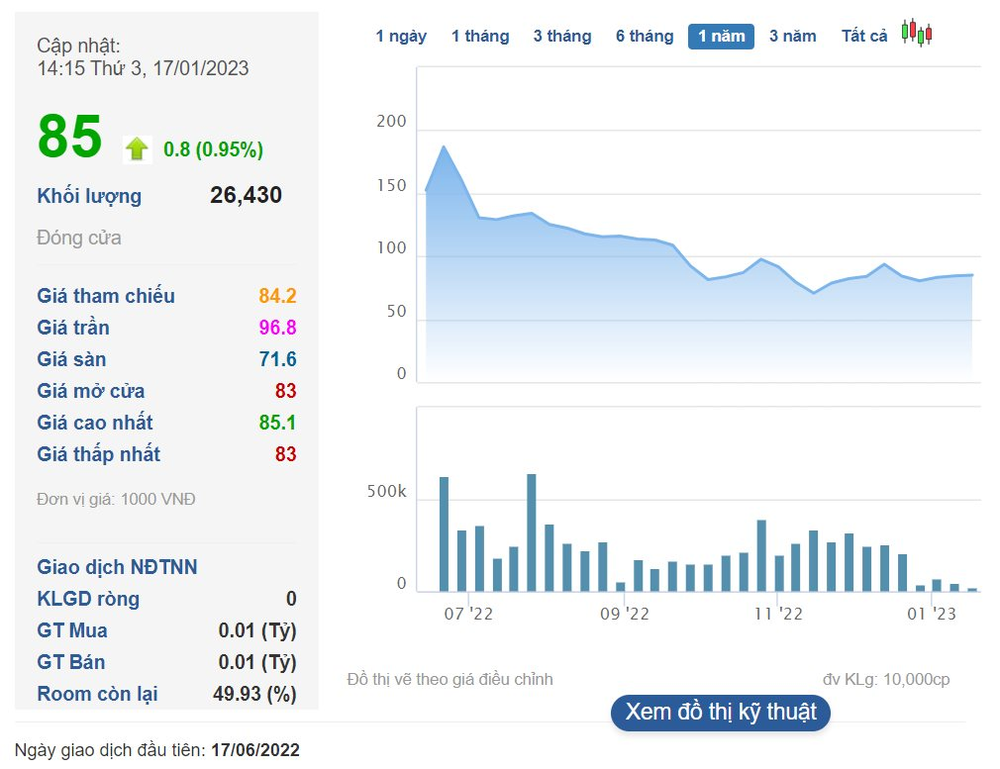The image size is (1000, 769).
Task: Click the 500k volume axis label
Action: tap(386, 492)
